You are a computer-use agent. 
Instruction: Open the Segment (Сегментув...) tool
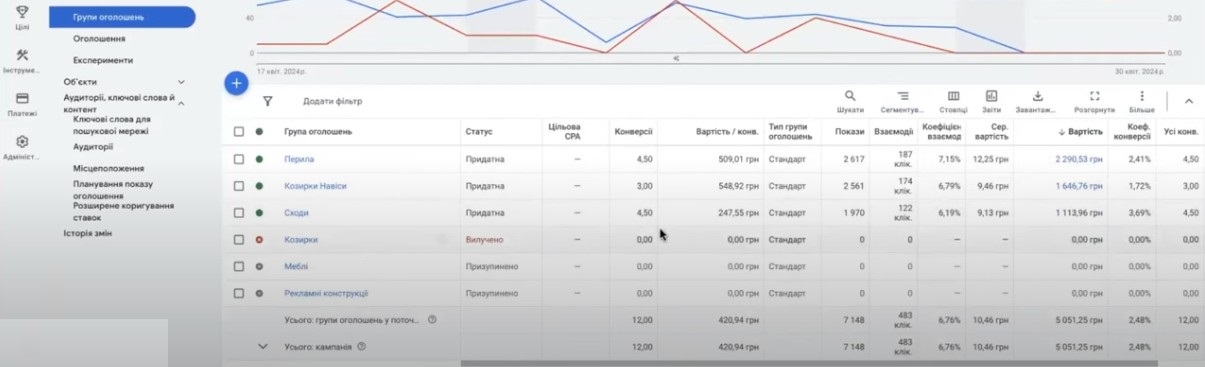902,96
